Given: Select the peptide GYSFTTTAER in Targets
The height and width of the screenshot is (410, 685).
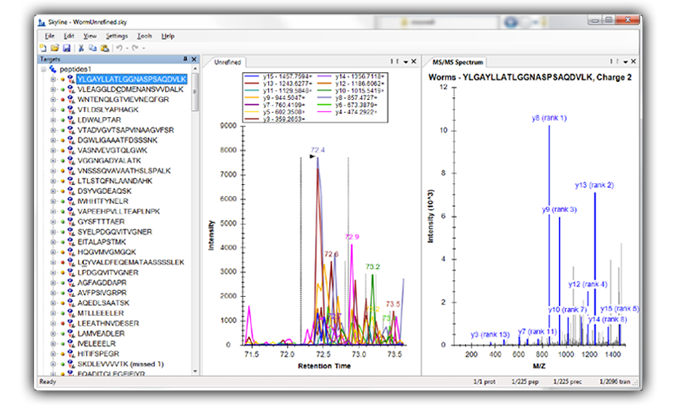Looking at the screenshot, I should tap(102, 221).
